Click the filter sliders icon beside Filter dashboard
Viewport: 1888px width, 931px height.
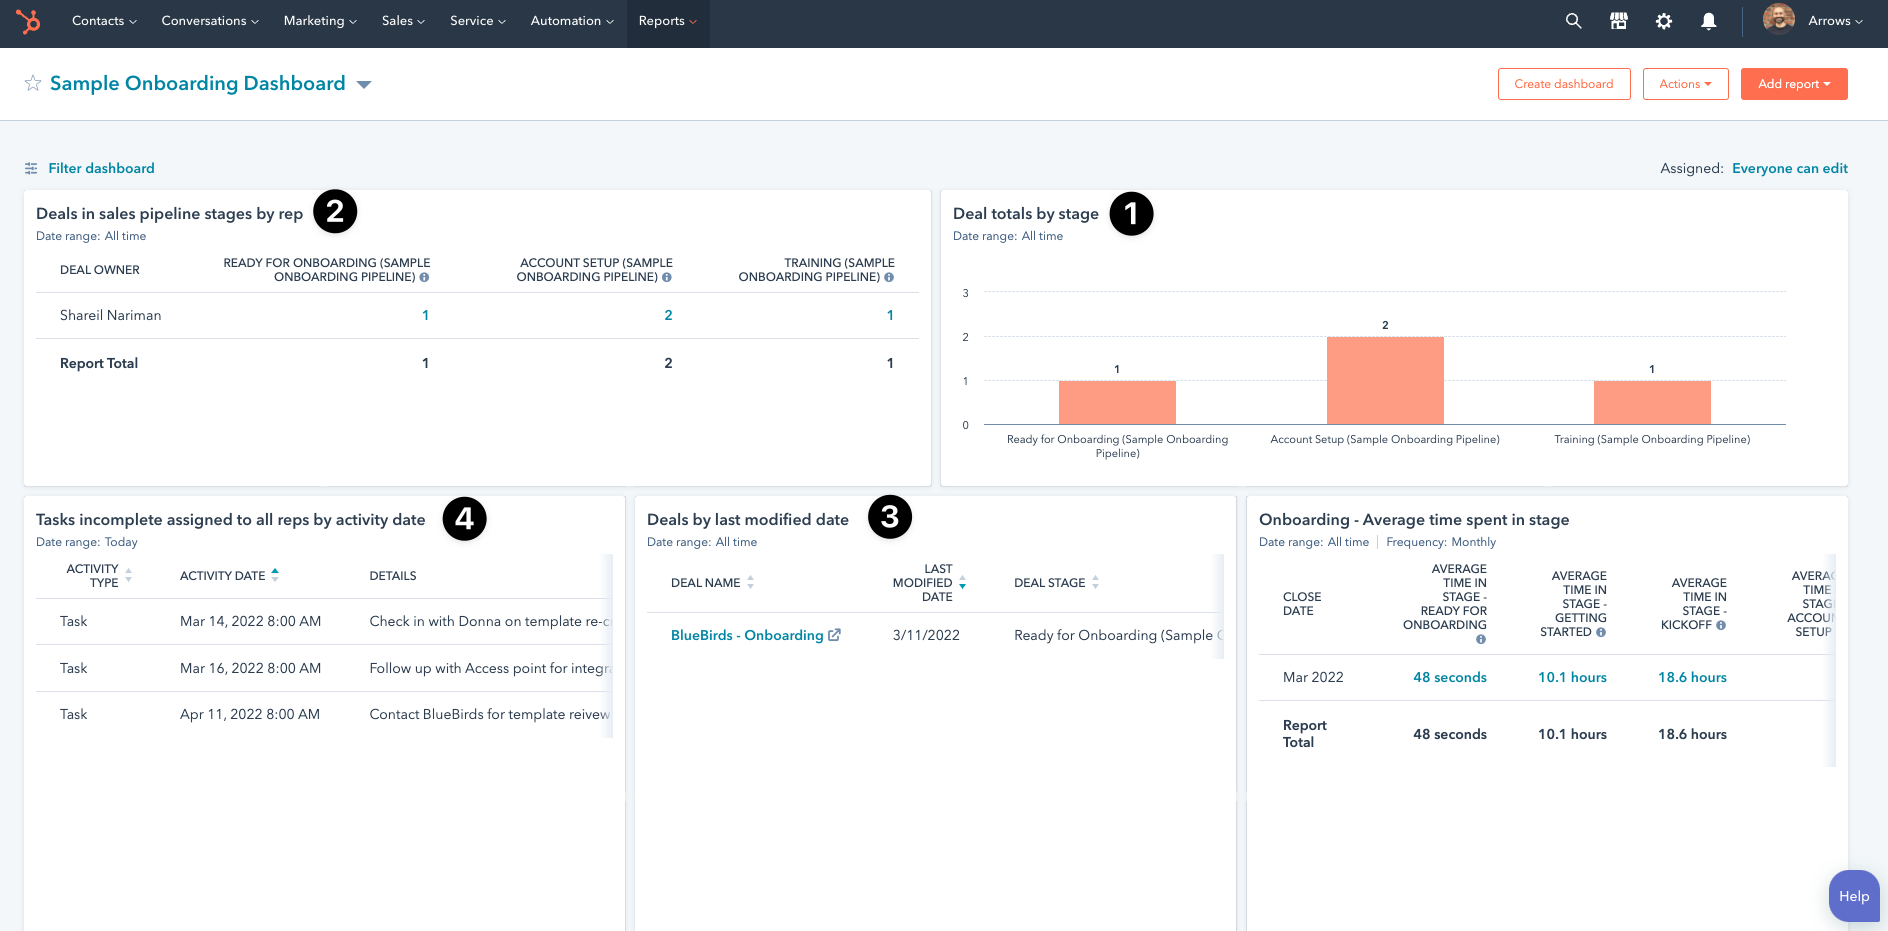(31, 168)
